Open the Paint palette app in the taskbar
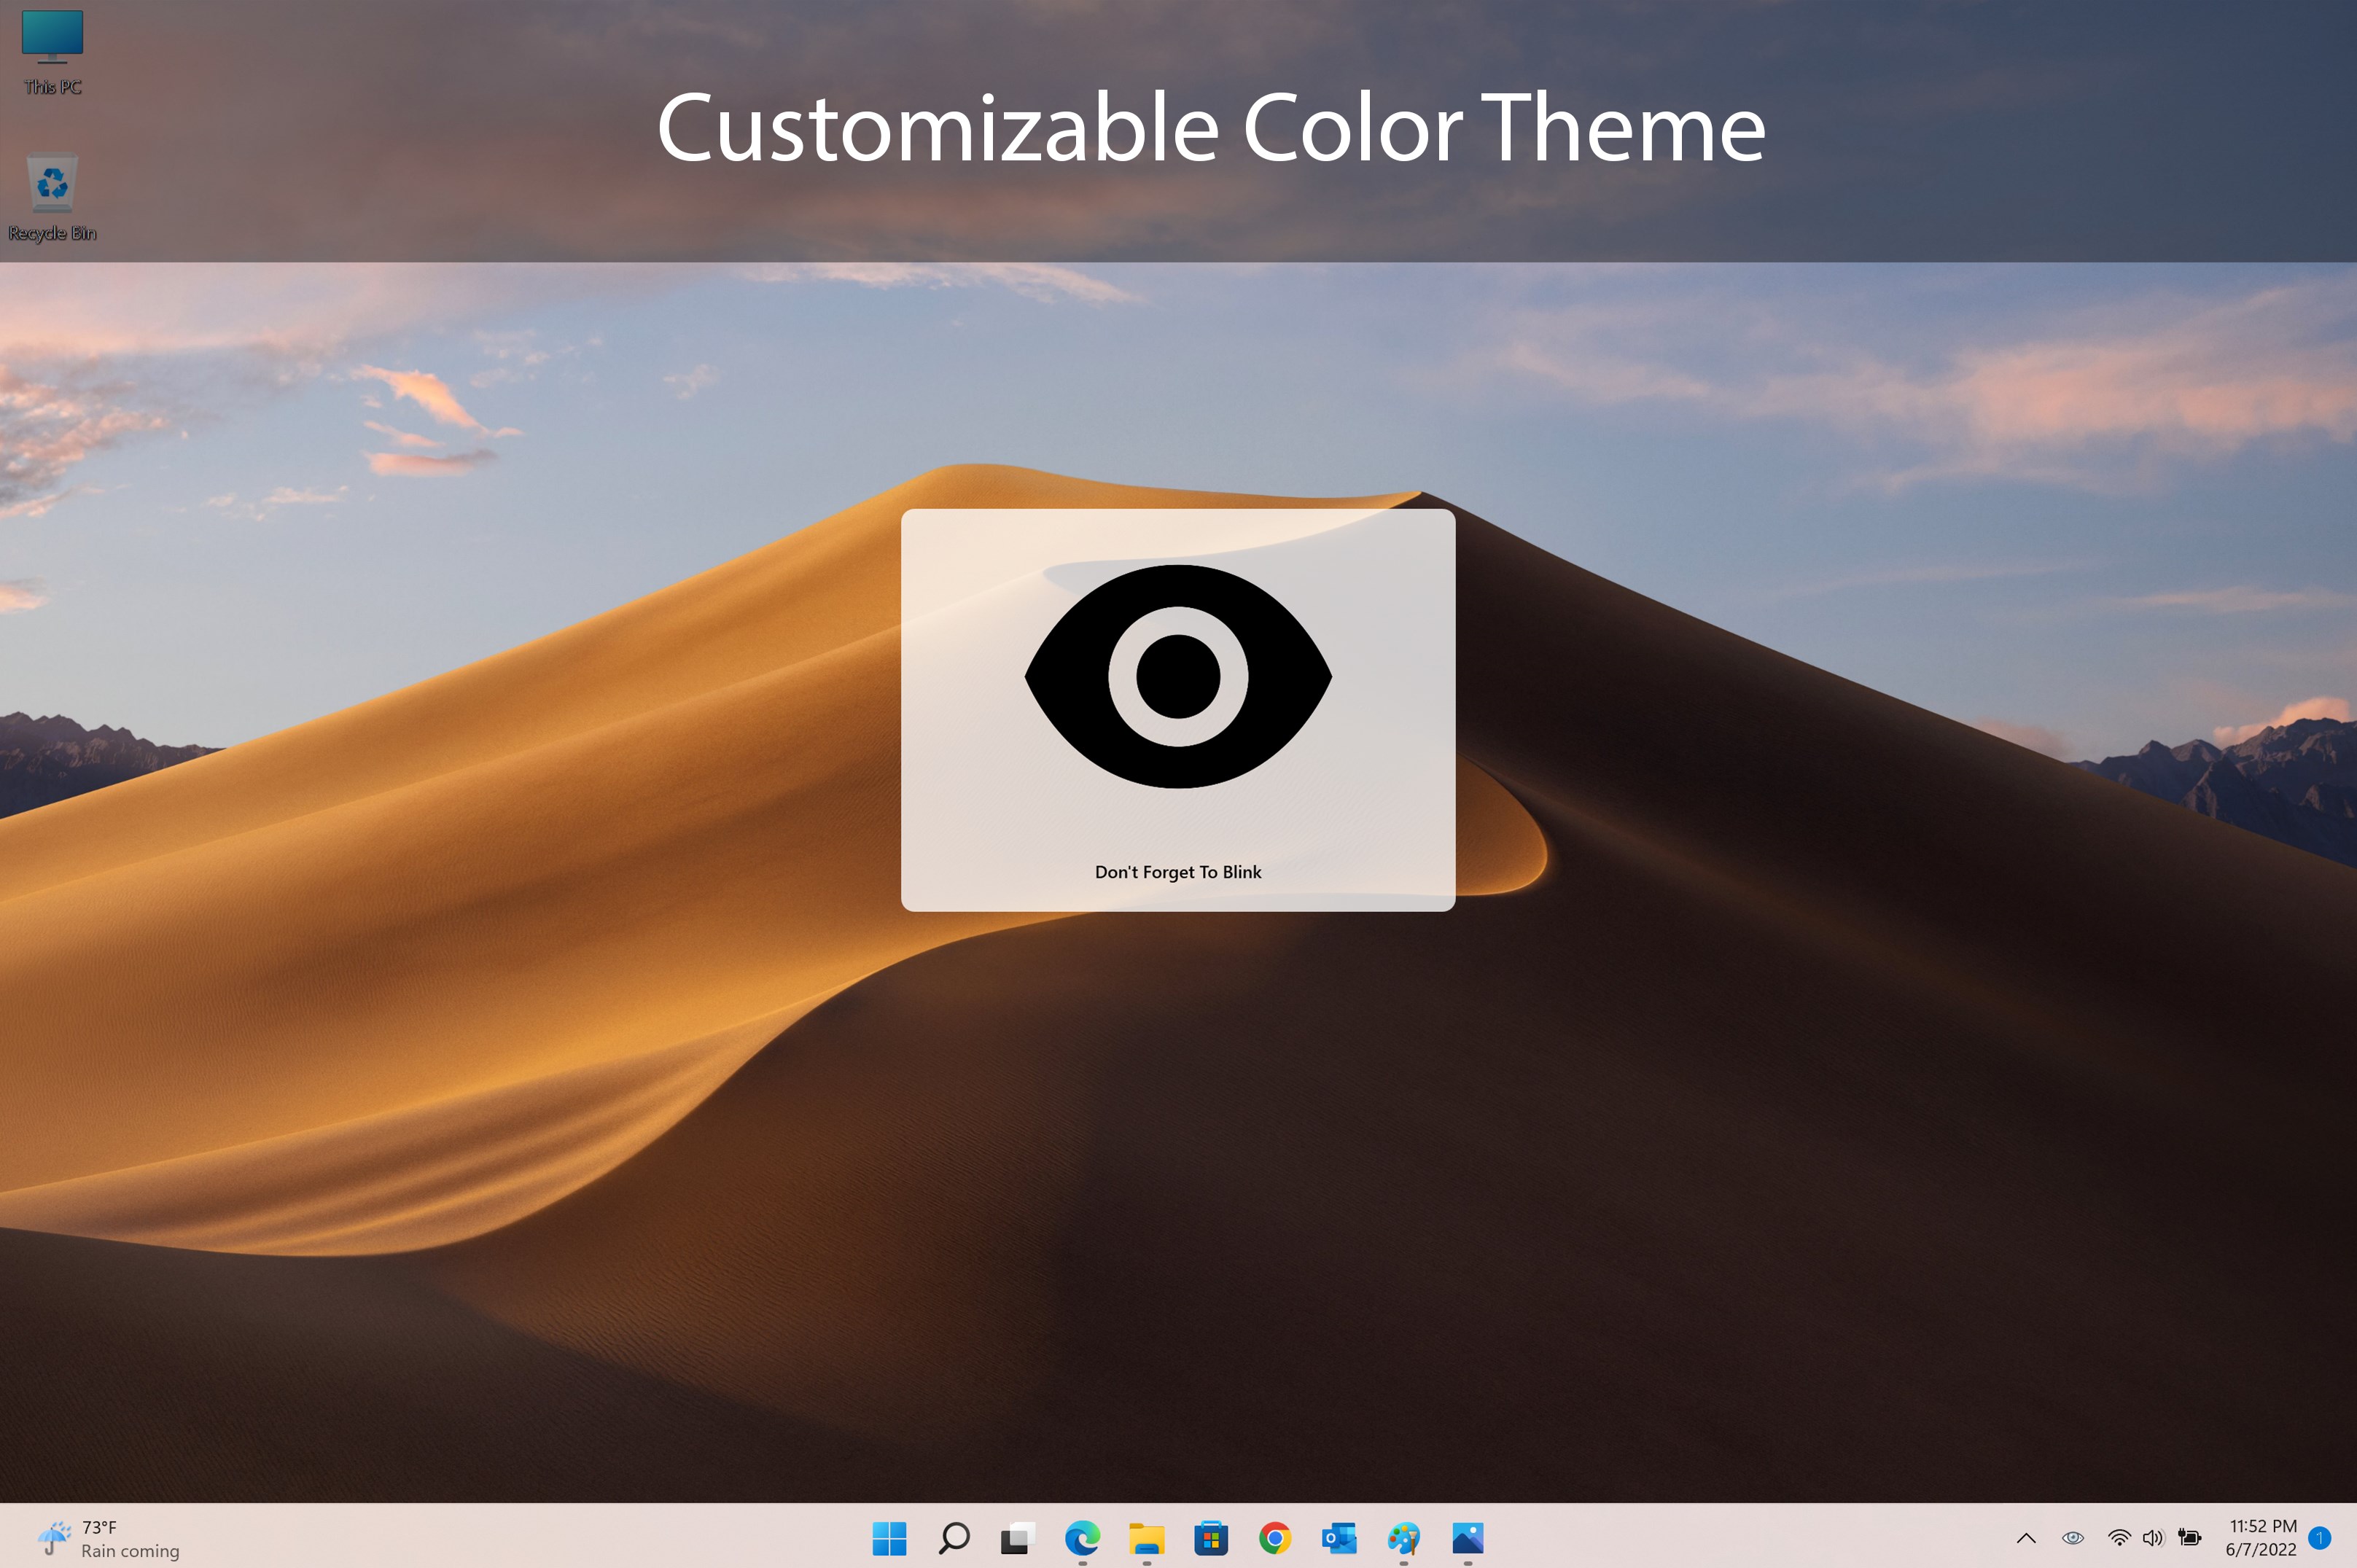This screenshot has width=2357, height=1568. [1404, 1538]
